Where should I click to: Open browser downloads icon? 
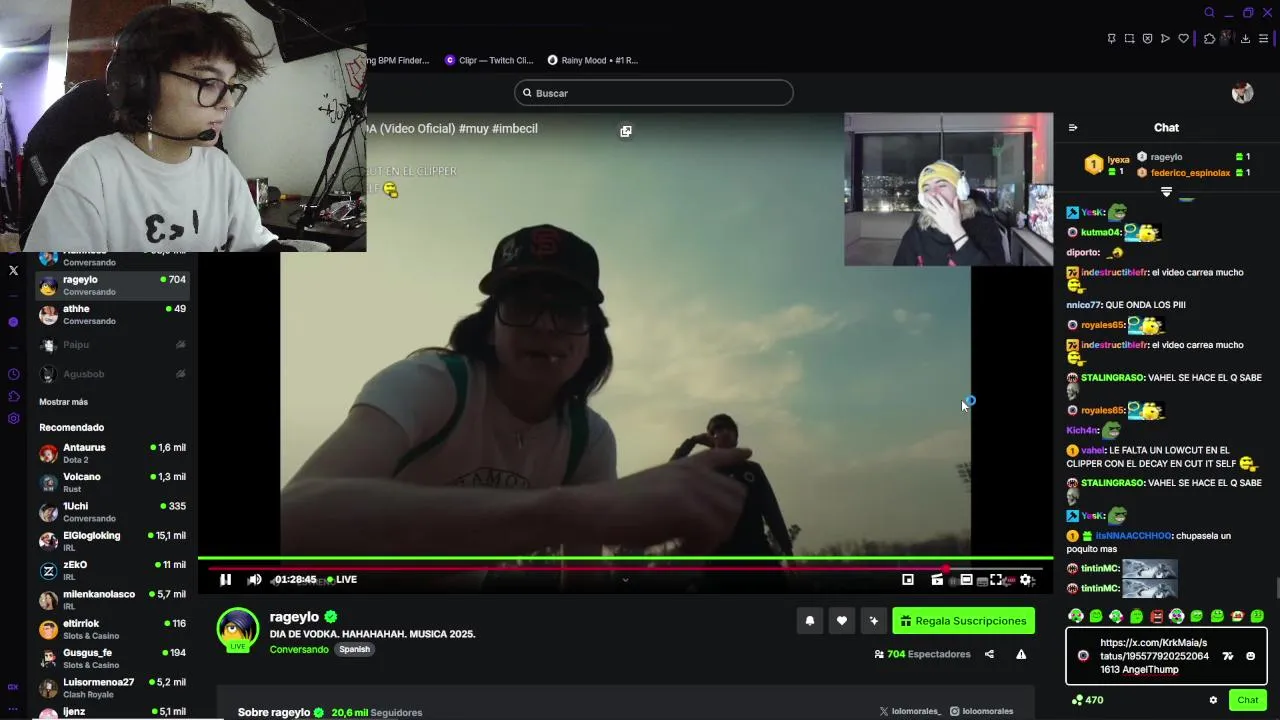point(1245,39)
